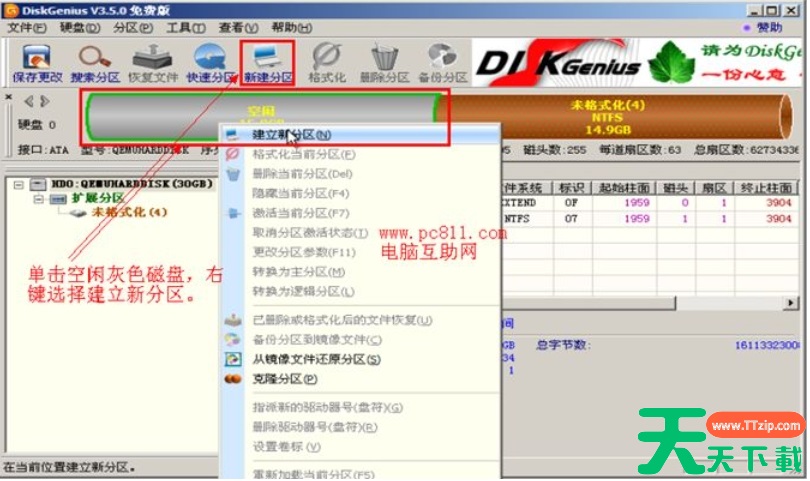
Task: Click 已删除或格式化后的文件恢复(U) menu entry
Action: pos(360,320)
